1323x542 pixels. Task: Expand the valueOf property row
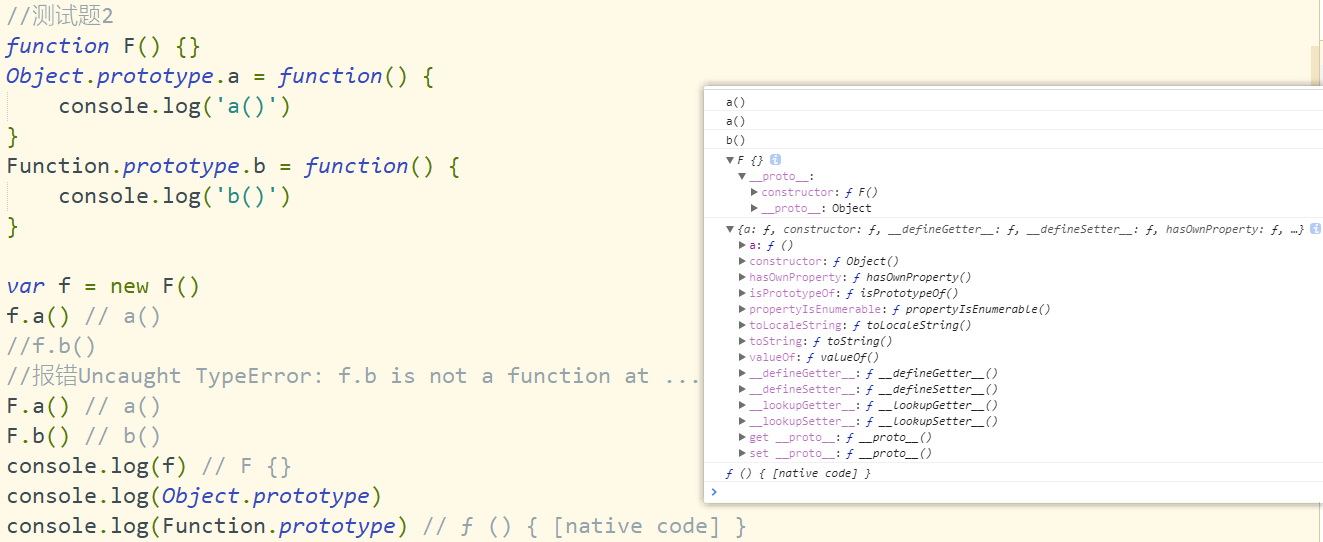742,357
